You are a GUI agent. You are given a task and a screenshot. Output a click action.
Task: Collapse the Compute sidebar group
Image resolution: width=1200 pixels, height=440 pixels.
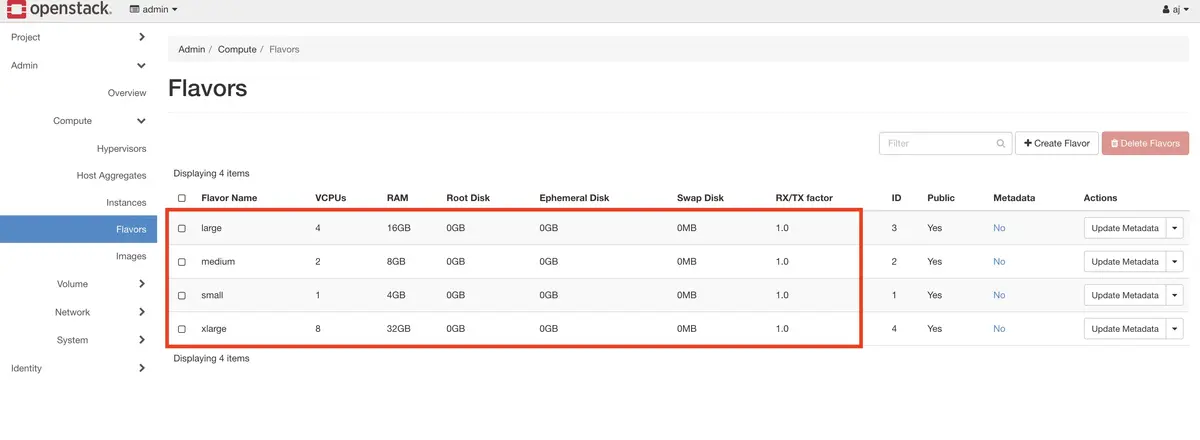pos(100,121)
